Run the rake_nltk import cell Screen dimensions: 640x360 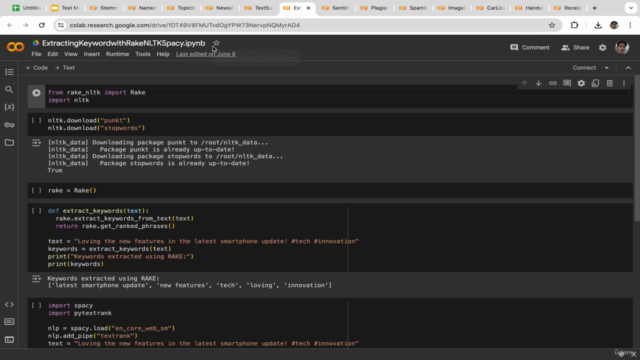pyautogui.click(x=36, y=93)
